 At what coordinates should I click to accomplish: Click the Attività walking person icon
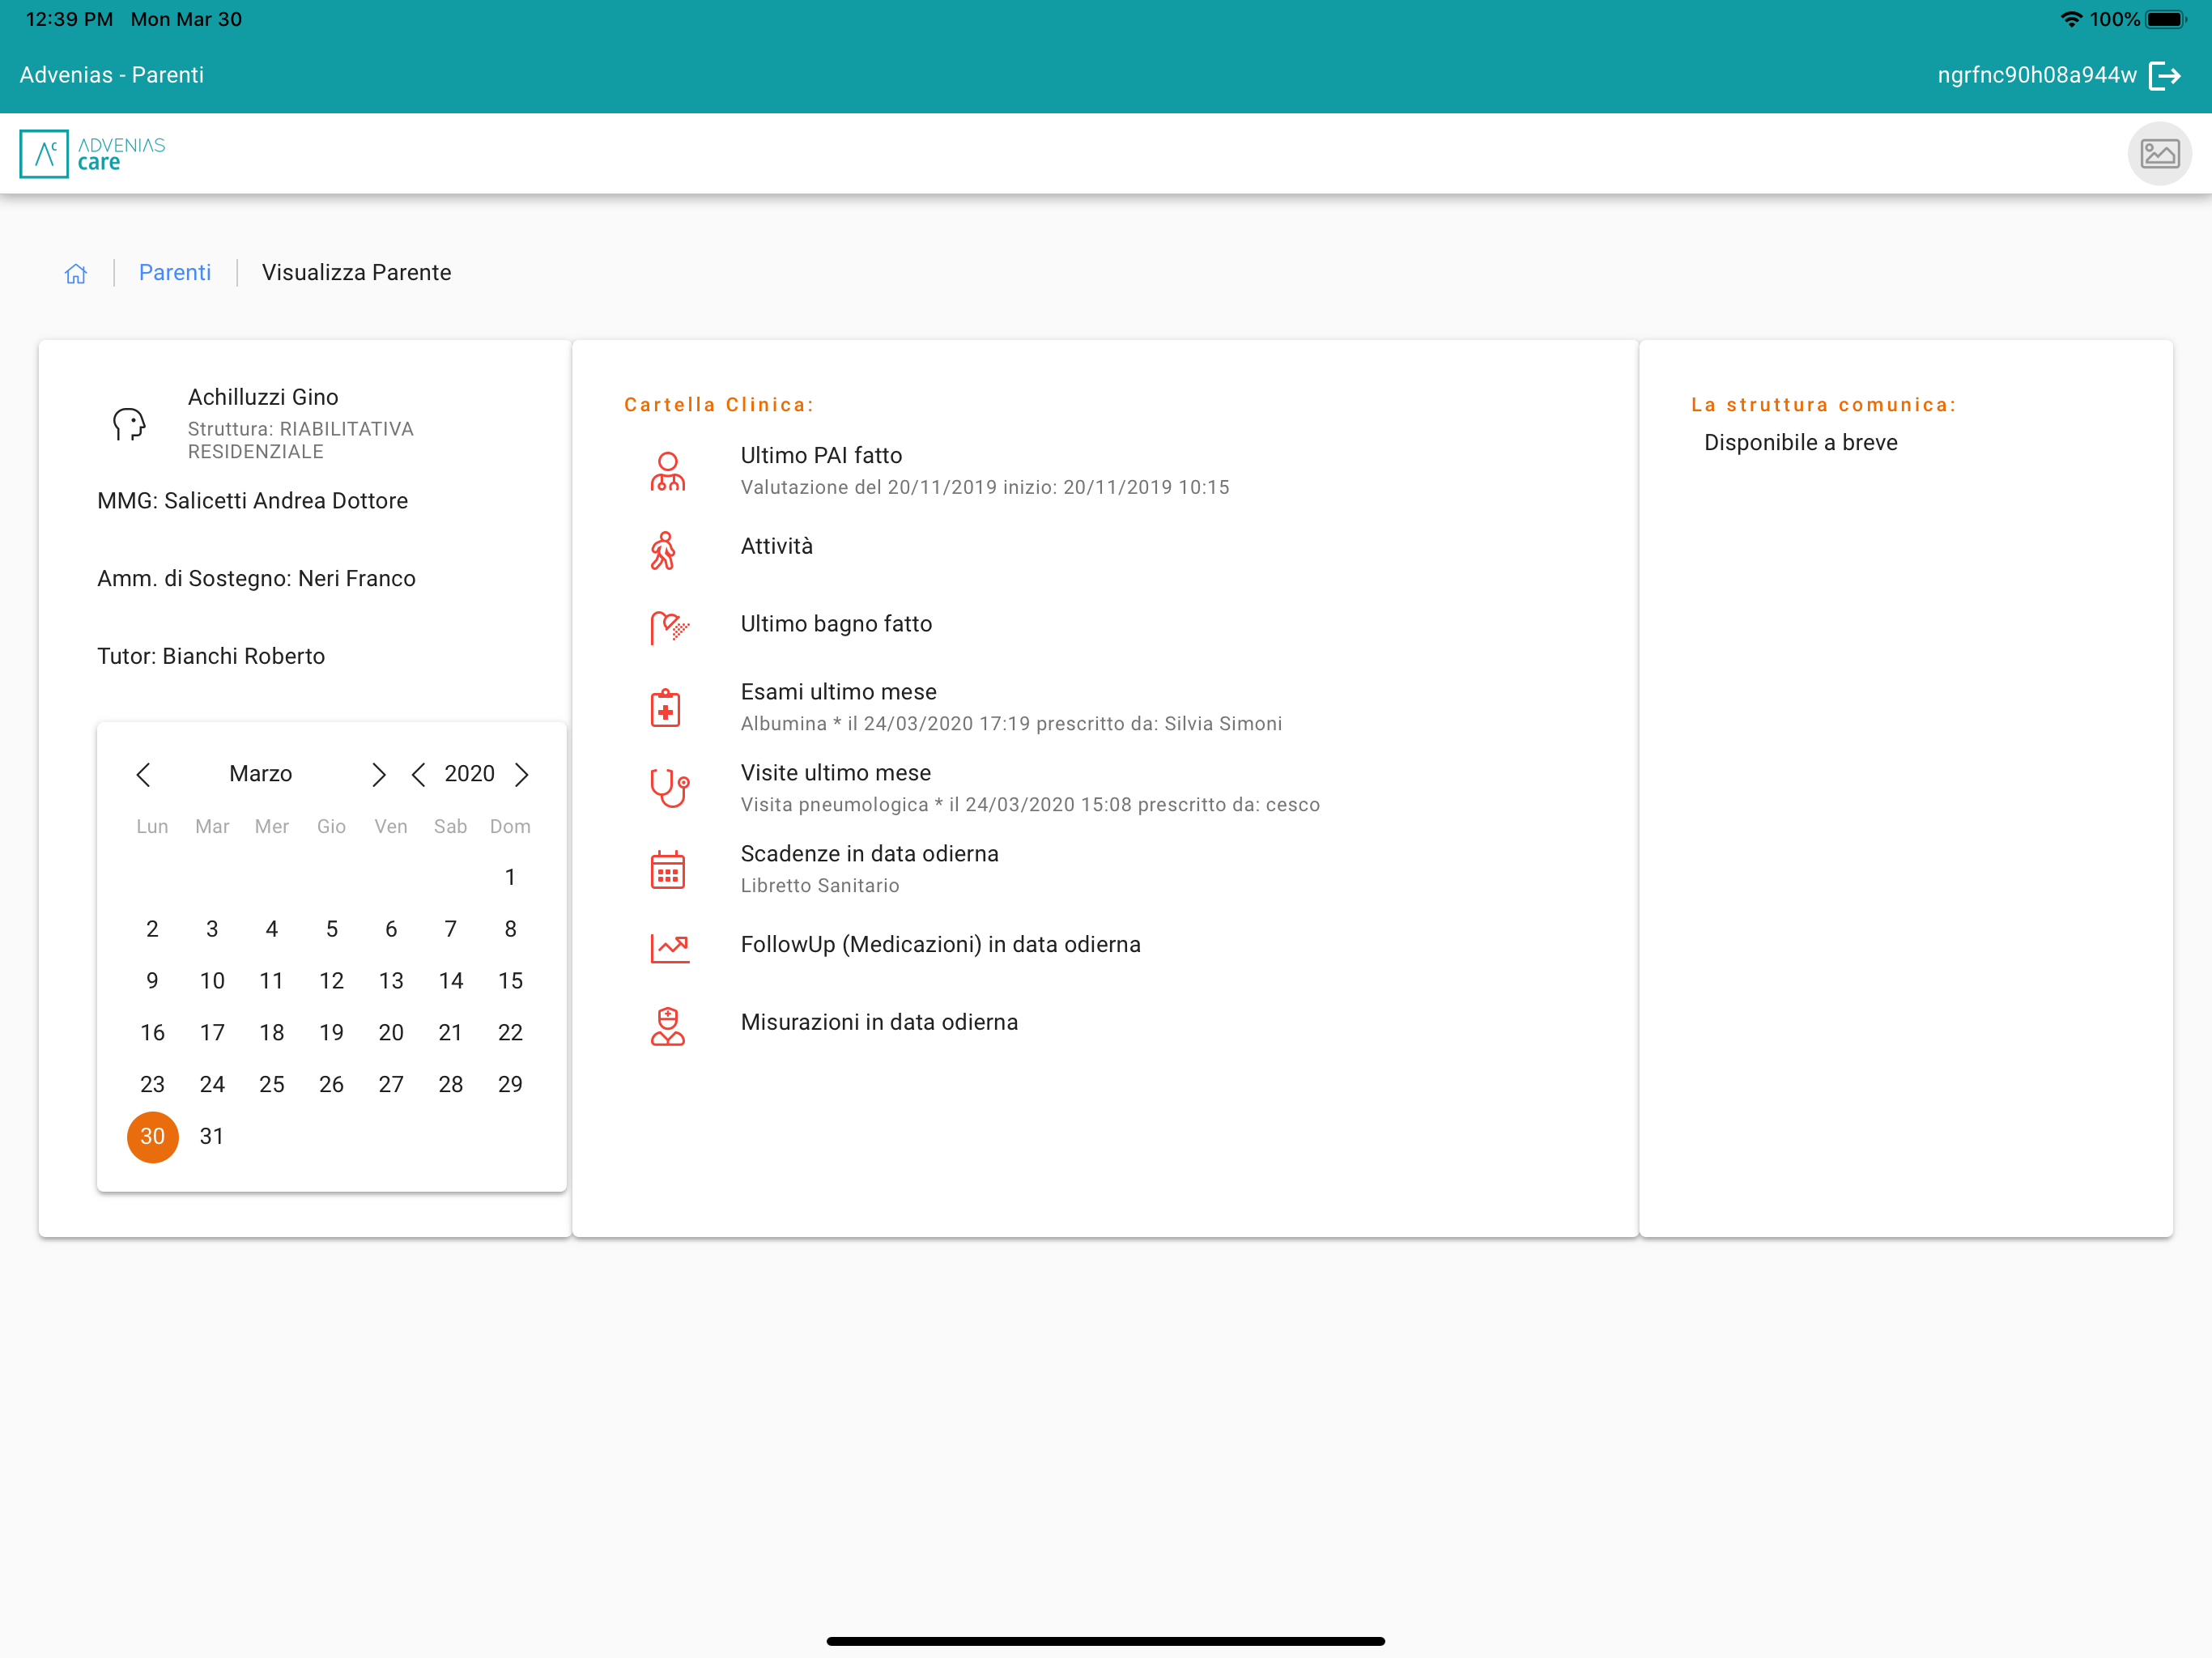pos(663,550)
